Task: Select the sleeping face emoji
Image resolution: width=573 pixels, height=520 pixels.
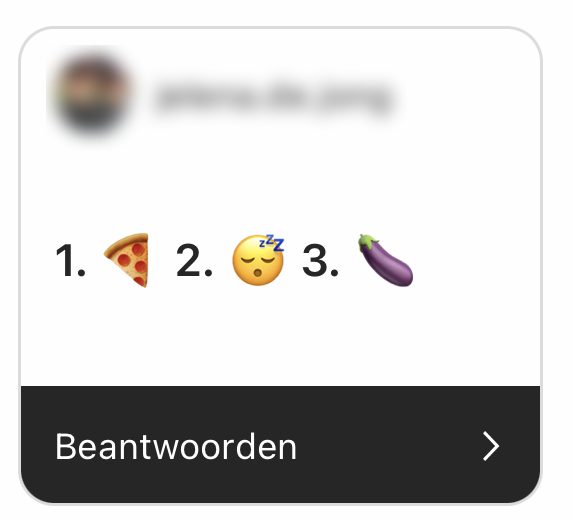Action: (x=258, y=260)
